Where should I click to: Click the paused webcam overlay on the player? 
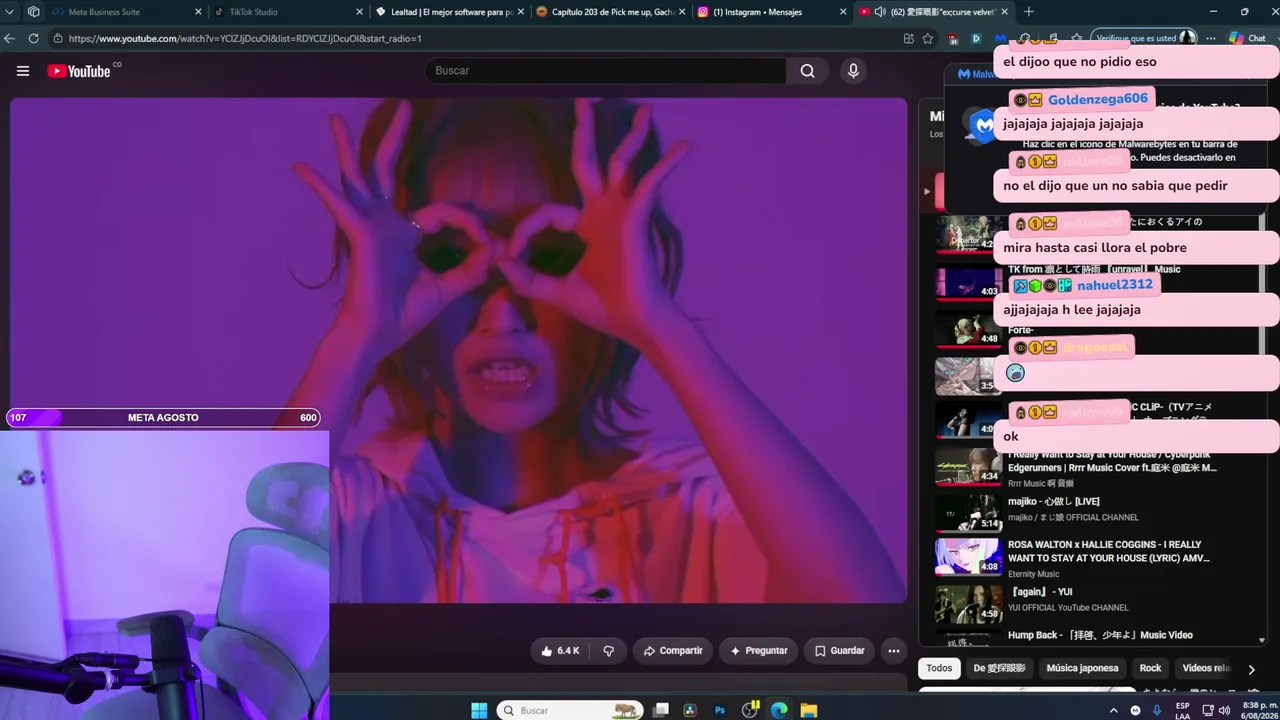165,575
